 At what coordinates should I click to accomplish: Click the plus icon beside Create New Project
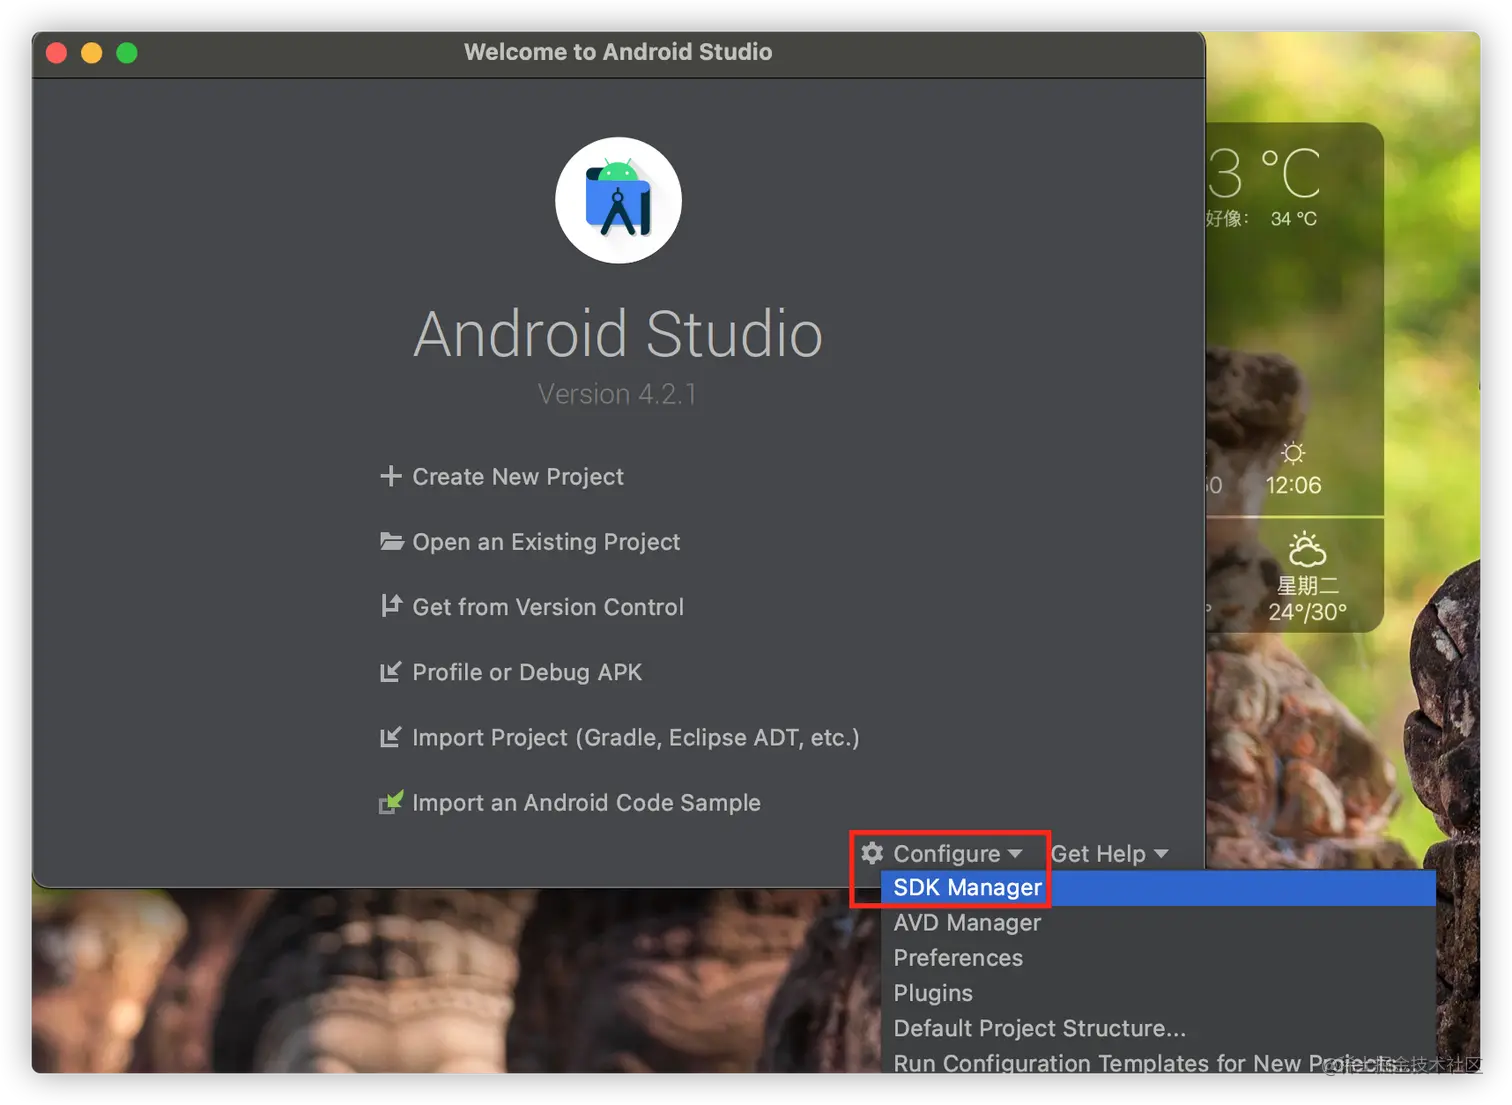pos(390,476)
